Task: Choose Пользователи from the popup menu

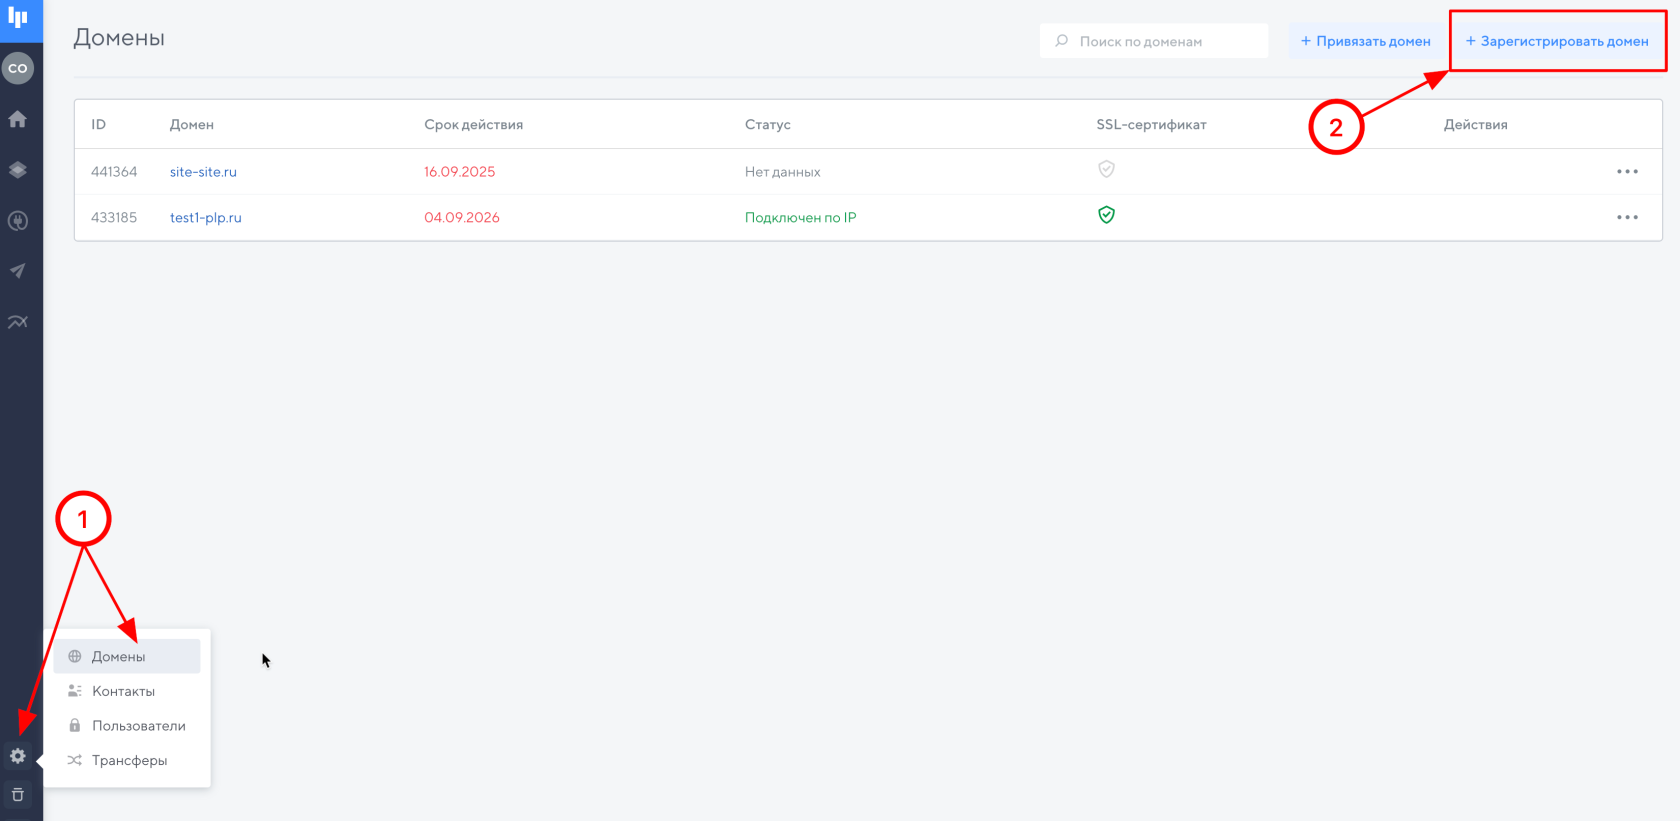Action: [138, 726]
